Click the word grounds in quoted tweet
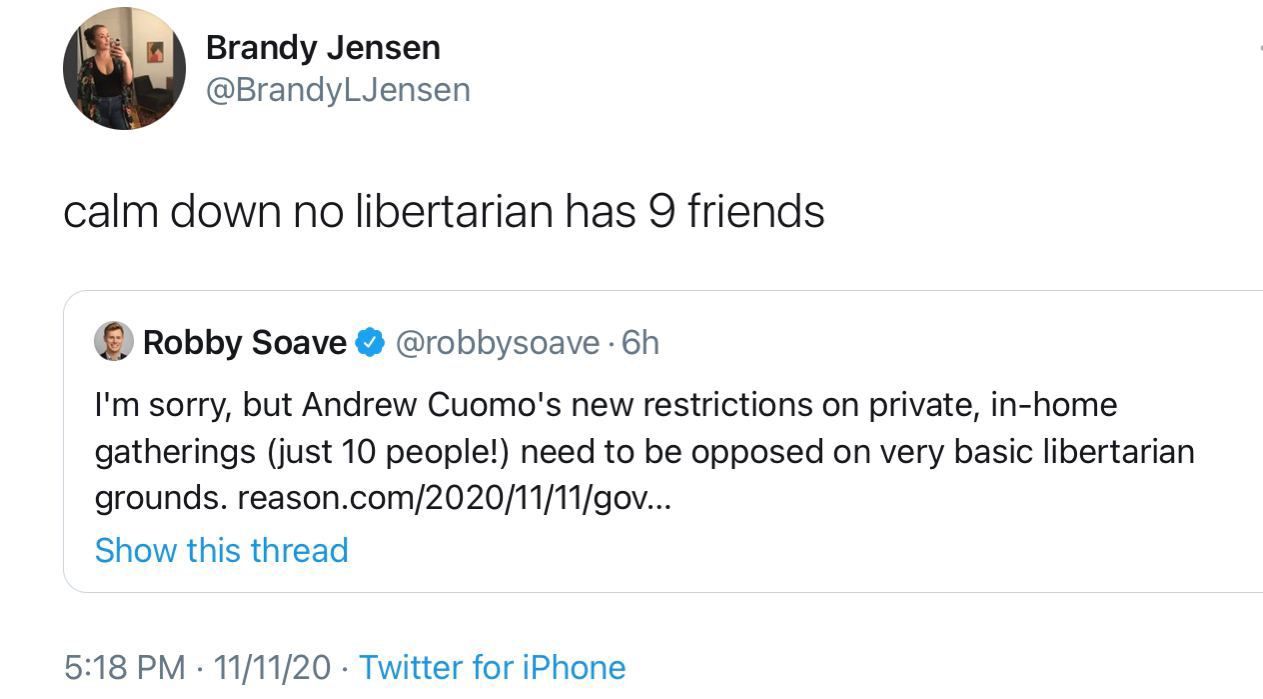This screenshot has width=1263, height=699. pos(160,497)
